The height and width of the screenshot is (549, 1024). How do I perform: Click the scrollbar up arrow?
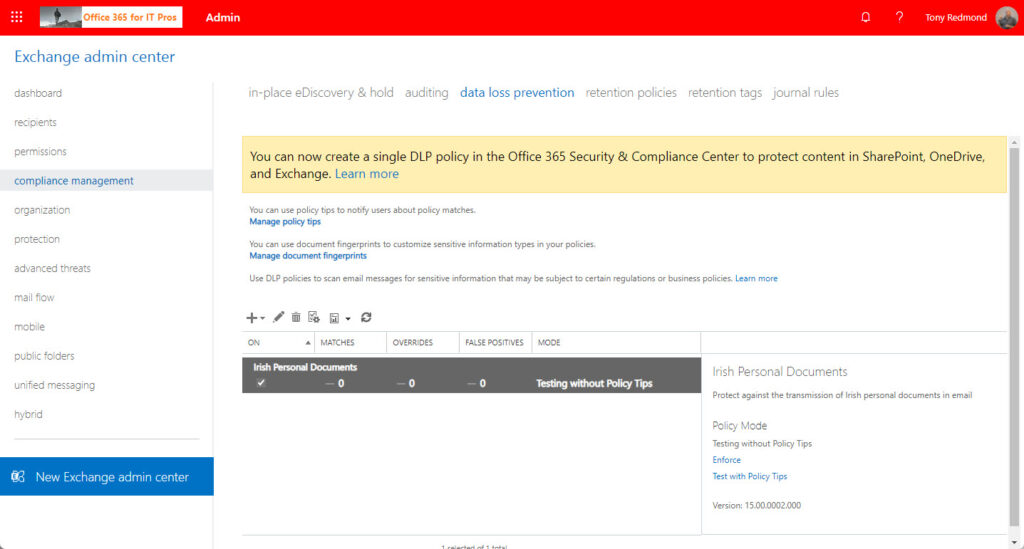1014,142
